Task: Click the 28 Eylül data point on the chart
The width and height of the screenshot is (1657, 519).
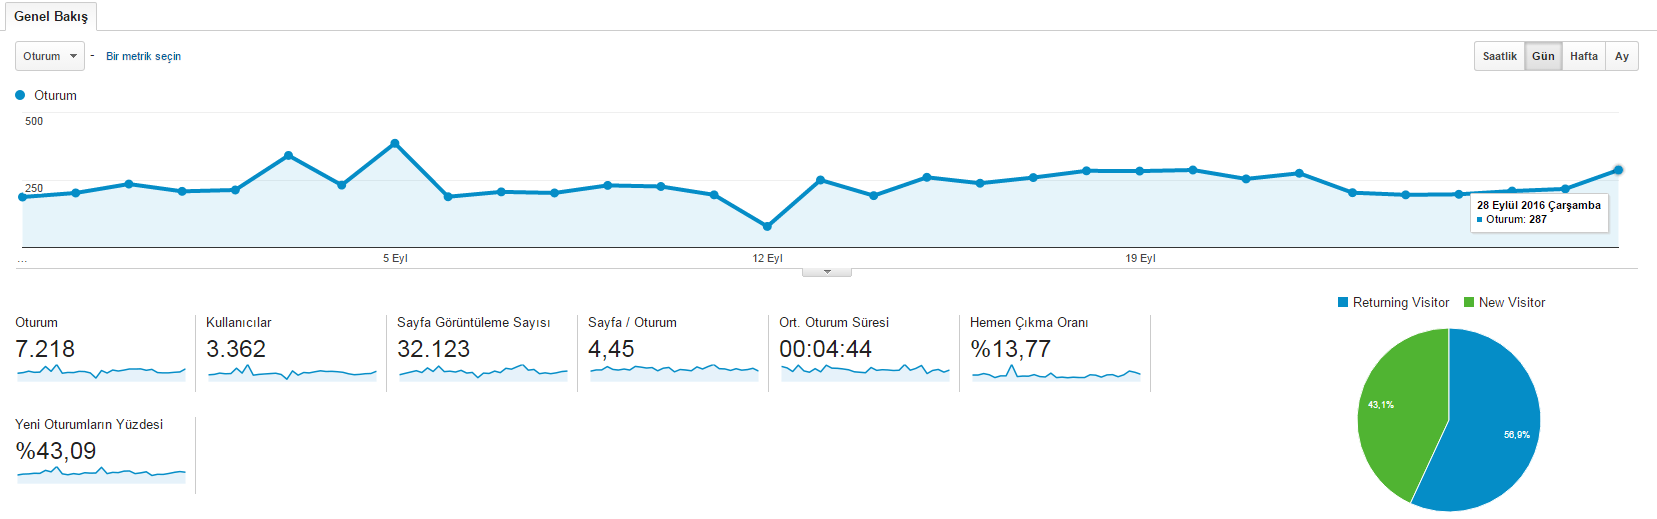Action: pos(1618,170)
